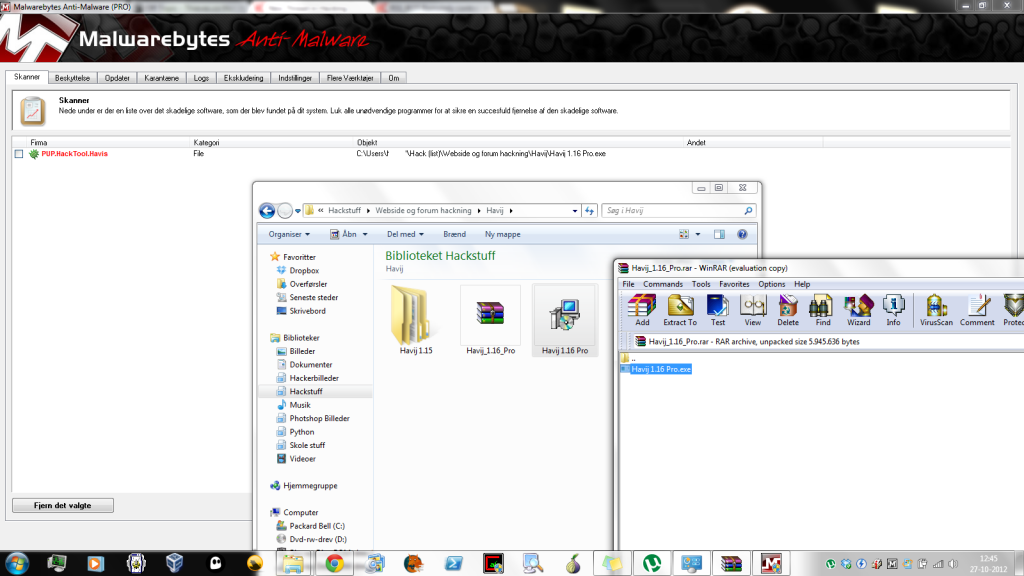
Task: Open the Python library in sidebar
Action: click(x=301, y=432)
